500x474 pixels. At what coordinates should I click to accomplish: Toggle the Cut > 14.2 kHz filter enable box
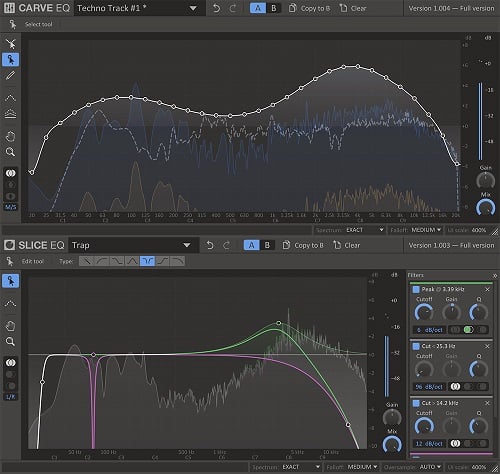coord(416,403)
